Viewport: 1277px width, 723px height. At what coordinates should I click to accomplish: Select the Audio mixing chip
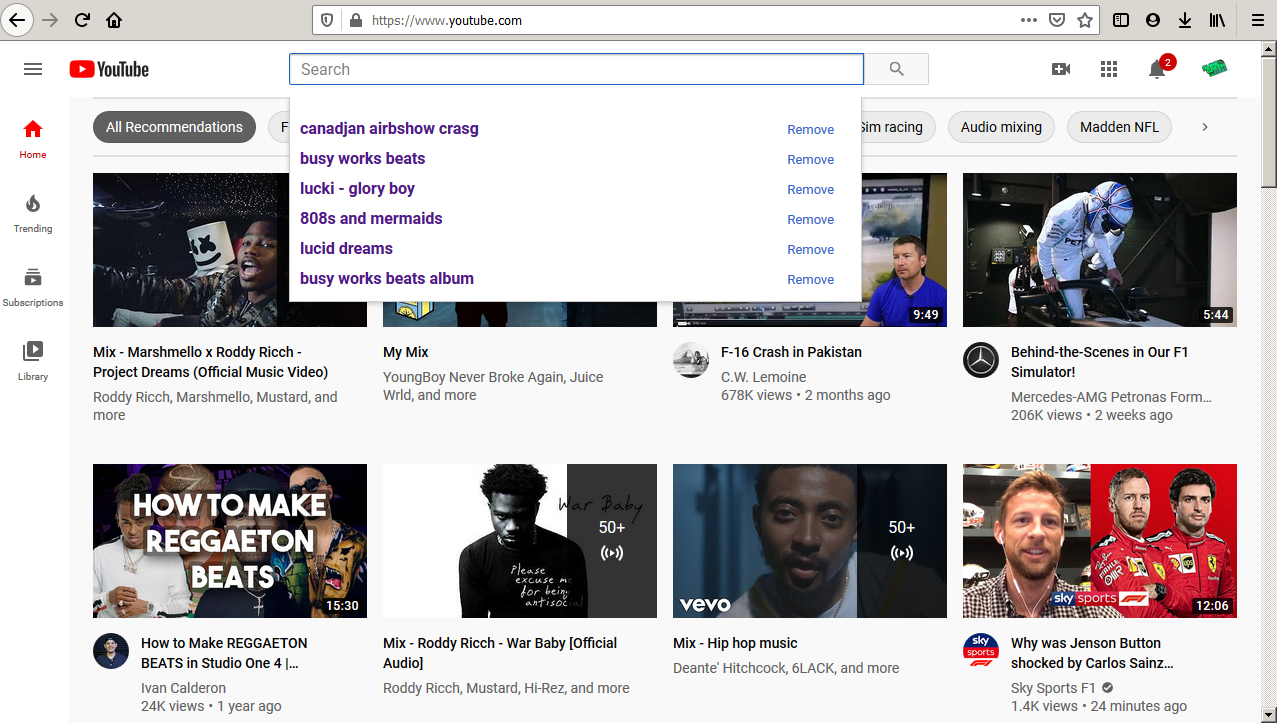pos(1001,127)
